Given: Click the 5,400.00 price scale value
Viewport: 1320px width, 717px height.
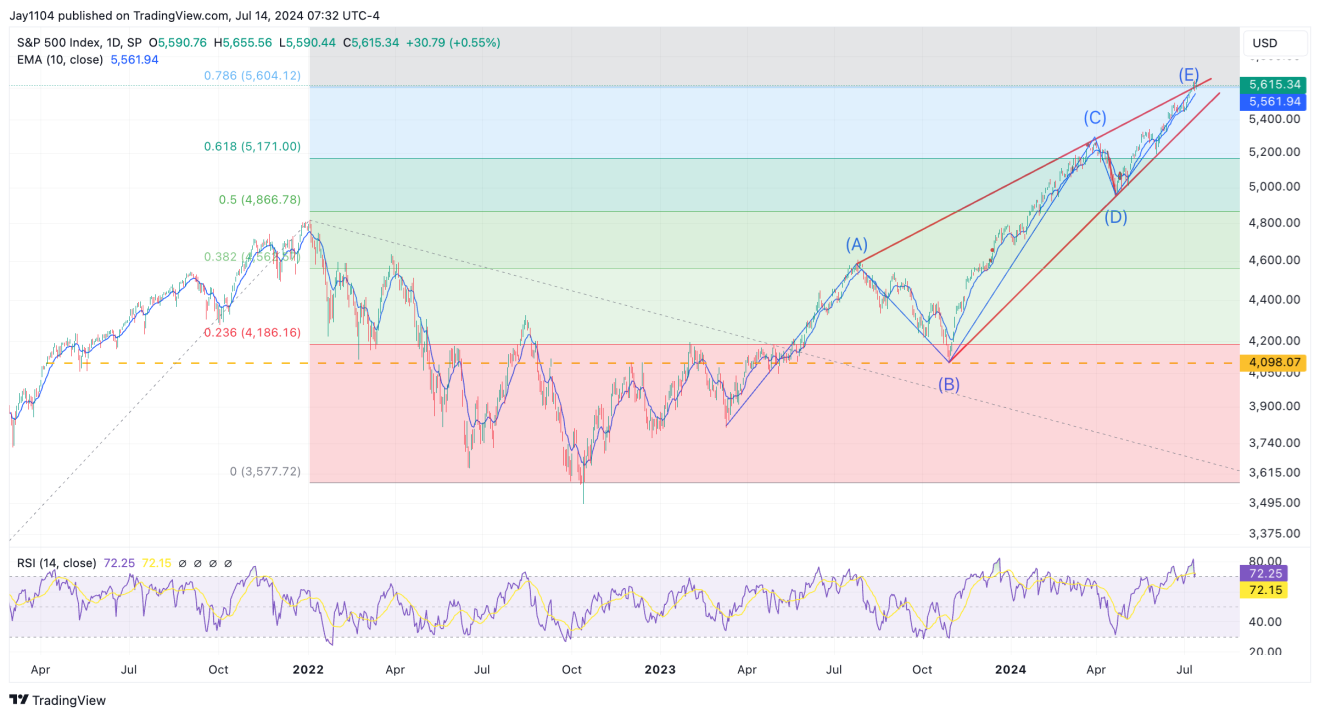Looking at the screenshot, I should point(1273,119).
